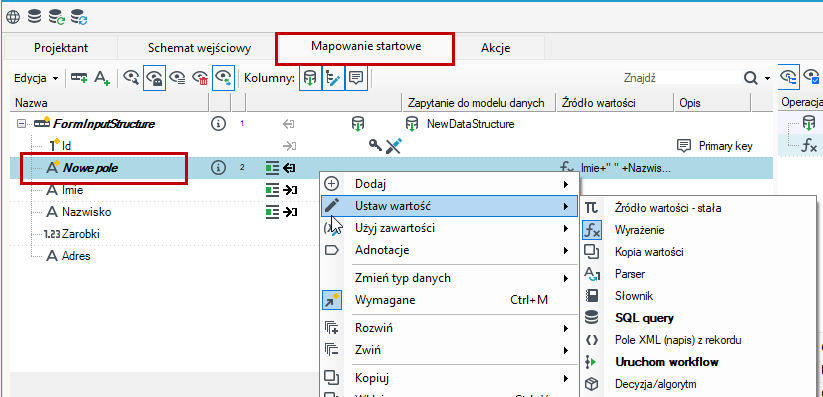Click the key icon on the Id row
823x397 pixels.
(x=375, y=146)
